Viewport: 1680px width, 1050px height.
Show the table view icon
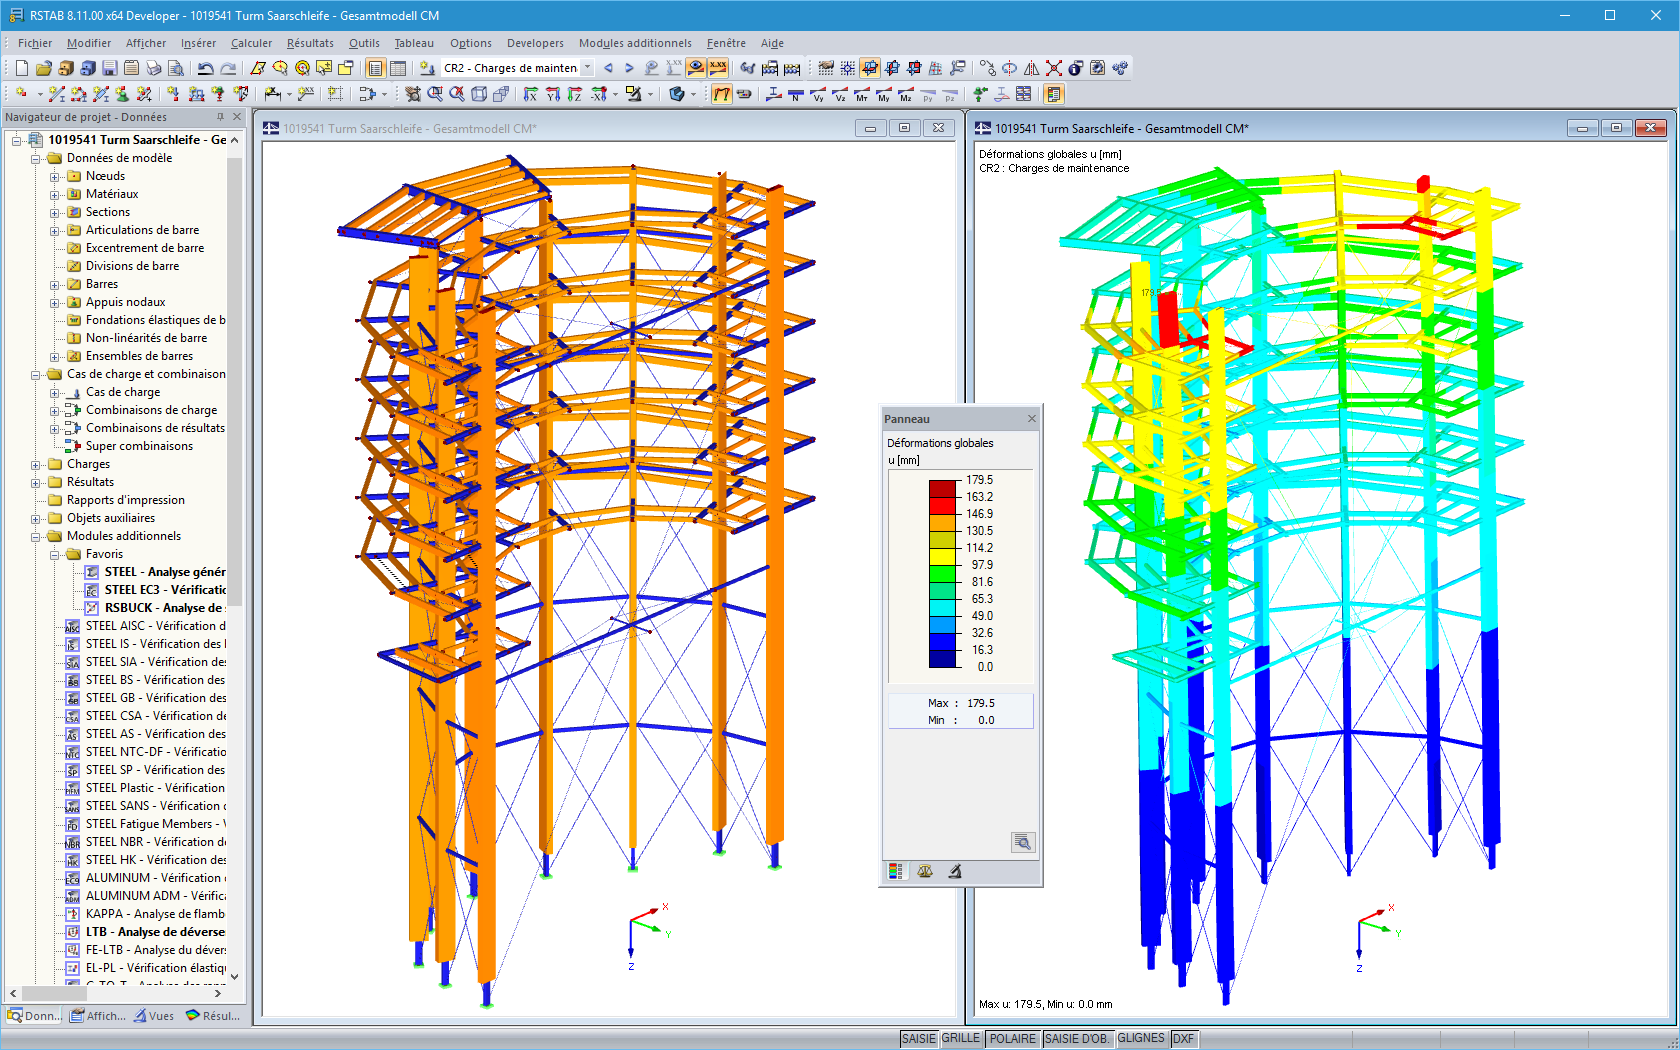(397, 68)
